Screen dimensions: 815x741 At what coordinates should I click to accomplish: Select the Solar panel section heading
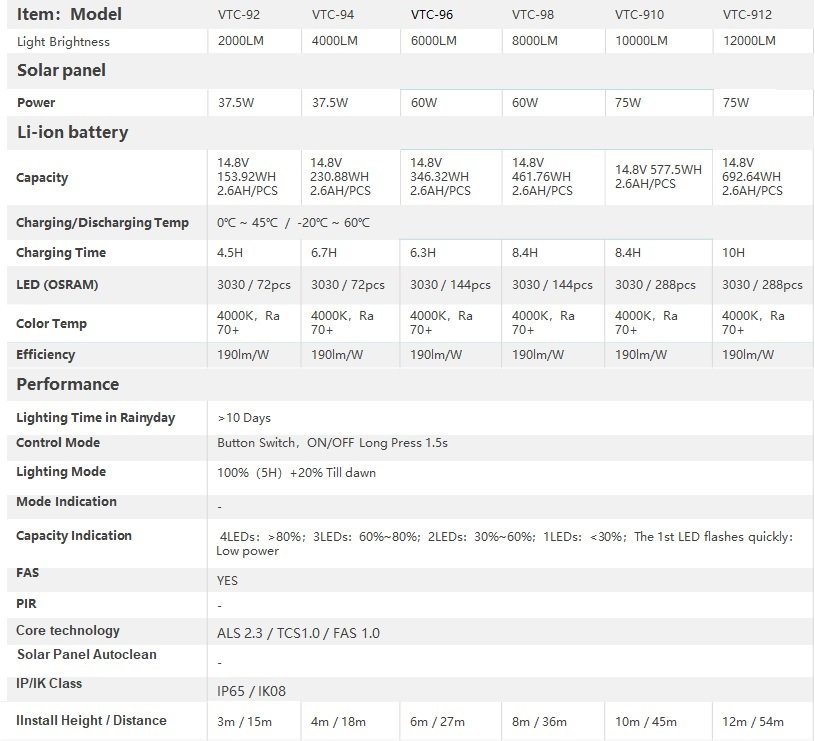pyautogui.click(x=62, y=71)
